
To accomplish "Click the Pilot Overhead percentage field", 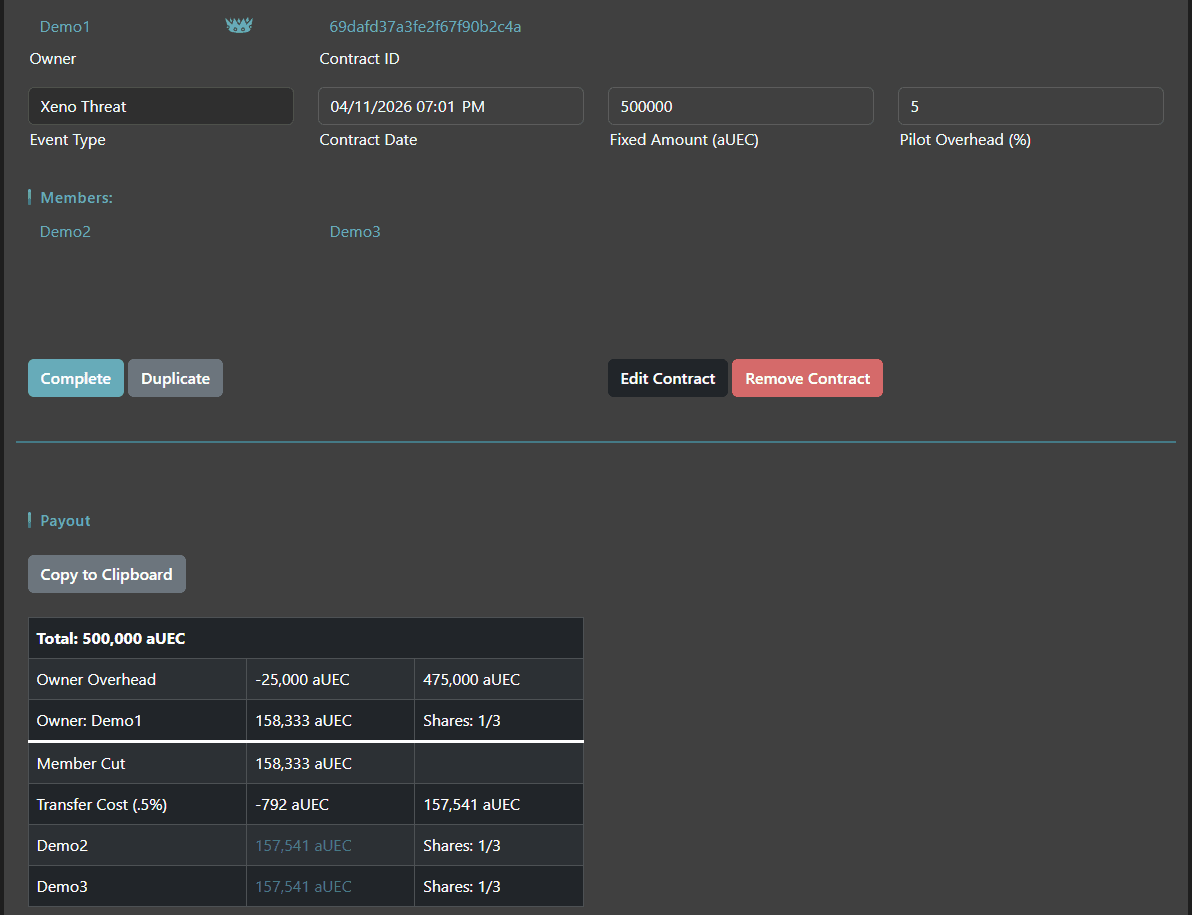I will 1030,106.
